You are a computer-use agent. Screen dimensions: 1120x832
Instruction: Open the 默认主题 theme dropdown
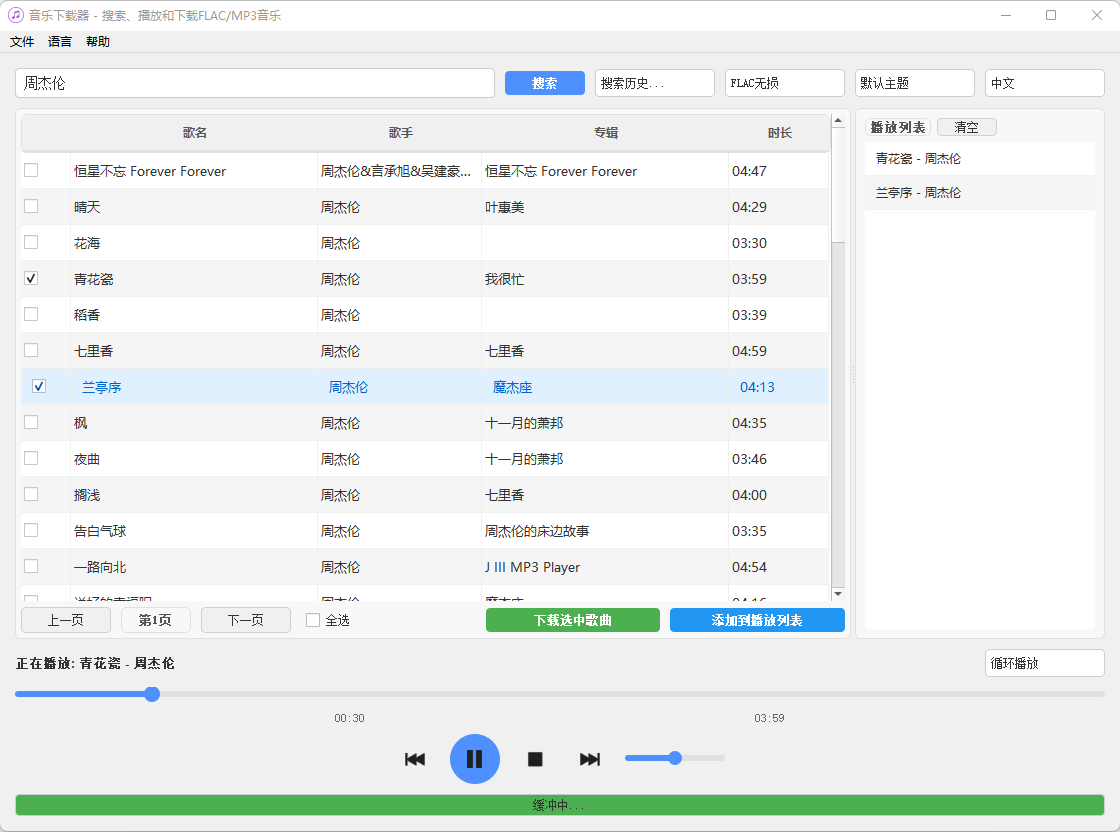[x=914, y=83]
